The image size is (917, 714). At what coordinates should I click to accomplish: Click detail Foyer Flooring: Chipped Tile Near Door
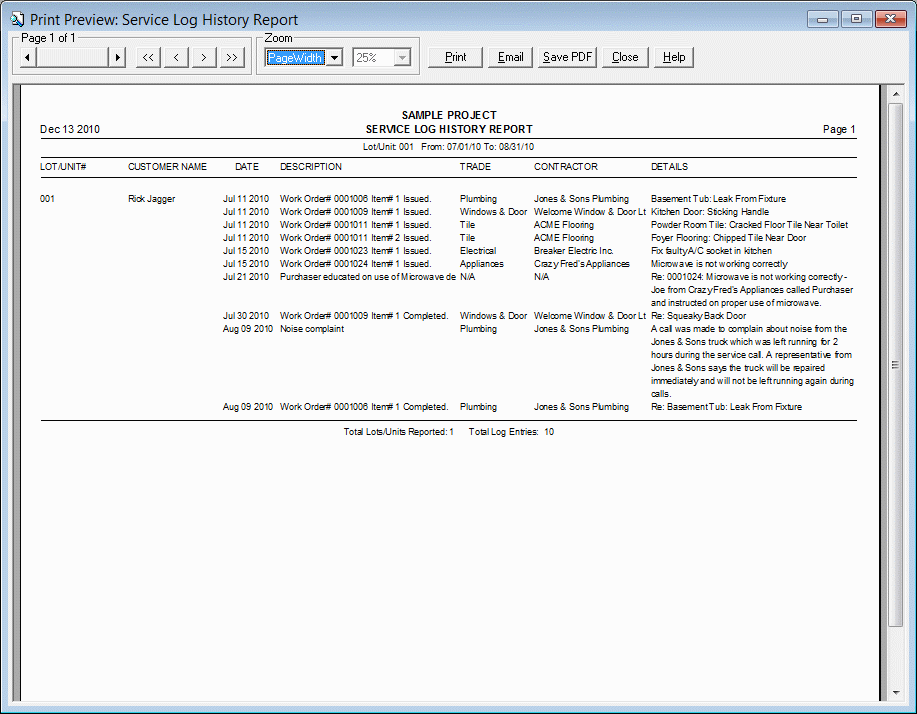[729, 238]
